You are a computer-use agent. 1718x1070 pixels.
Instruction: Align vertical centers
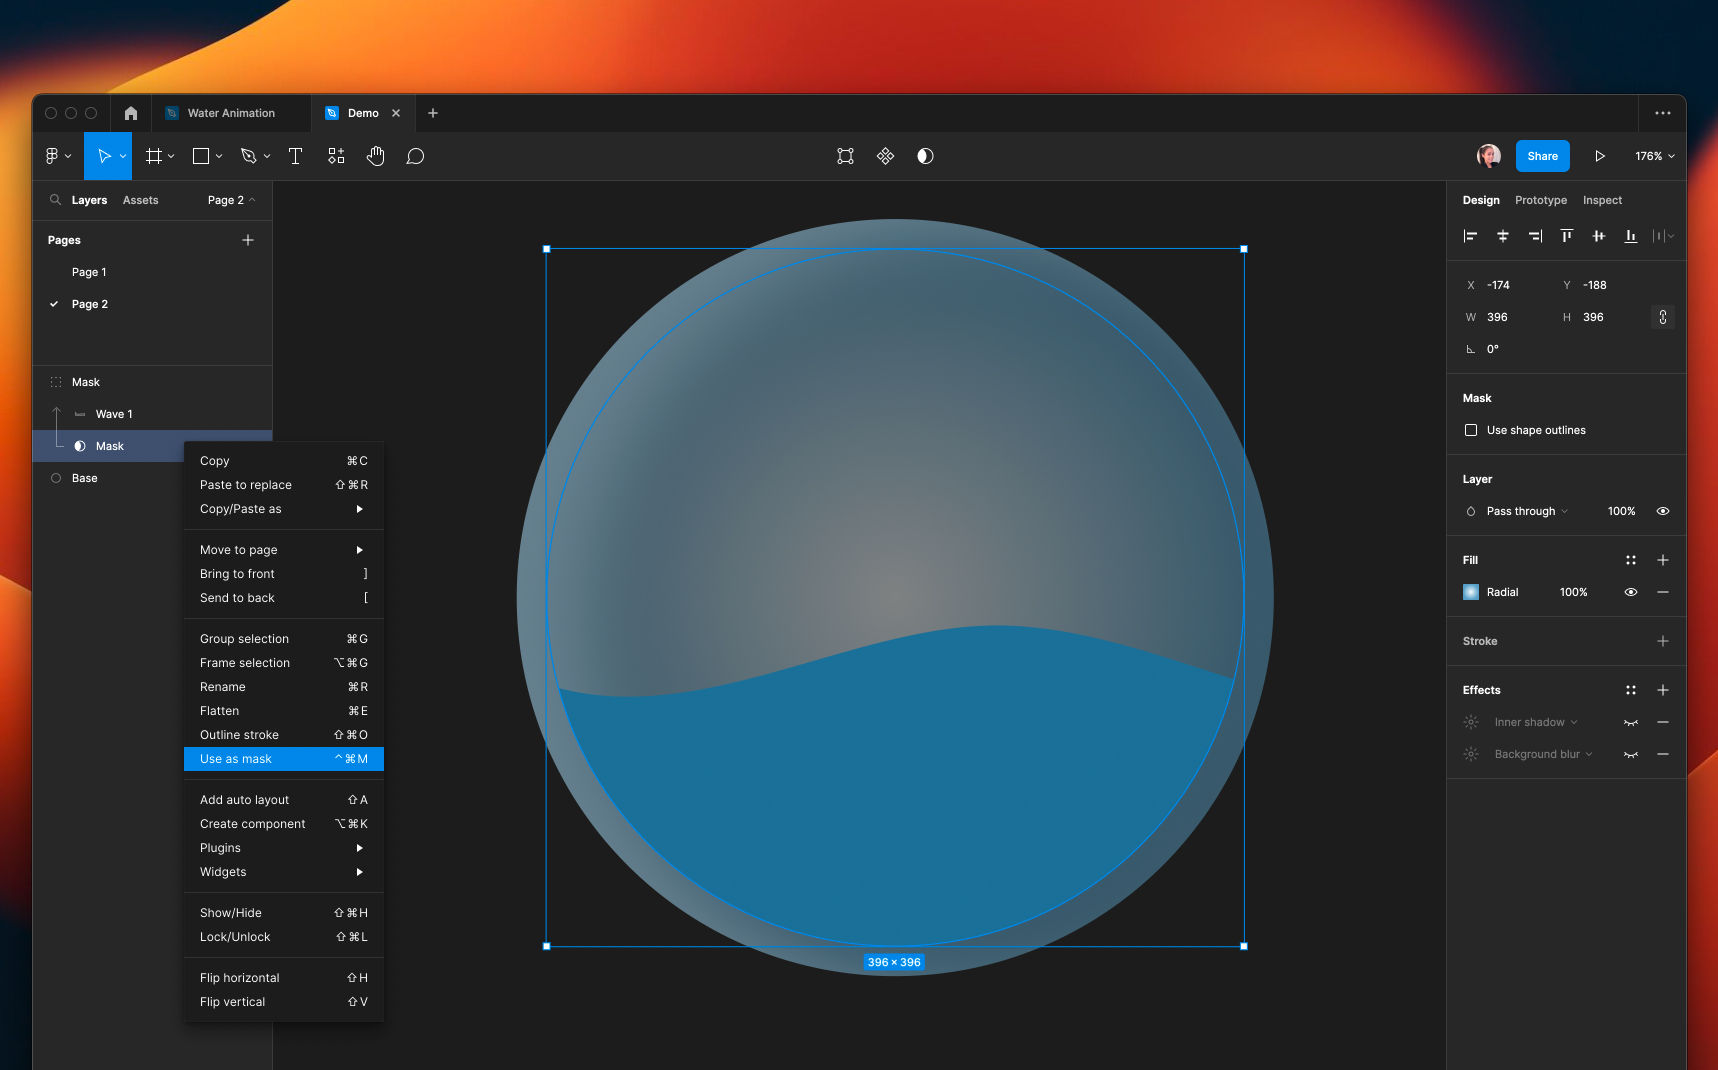click(1599, 236)
